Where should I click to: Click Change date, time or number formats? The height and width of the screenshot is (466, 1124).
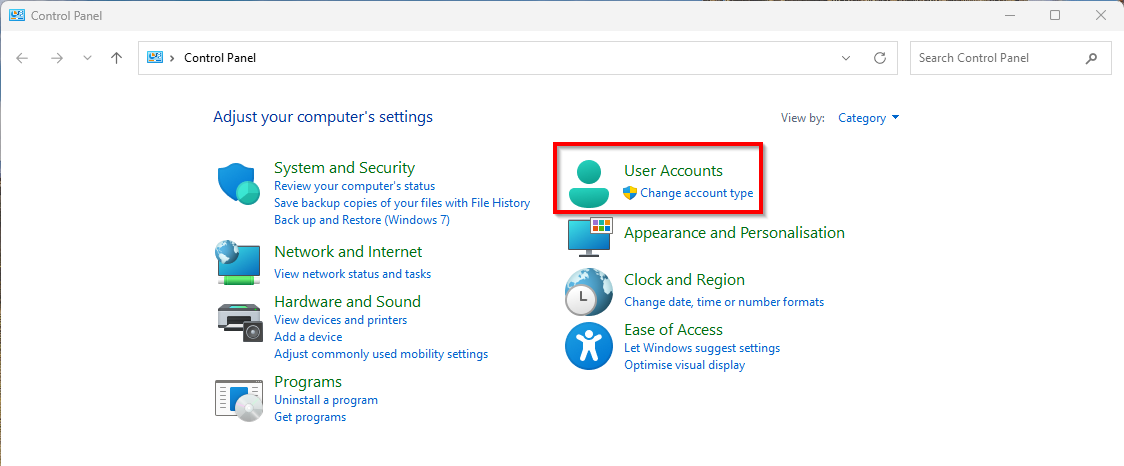tap(724, 302)
